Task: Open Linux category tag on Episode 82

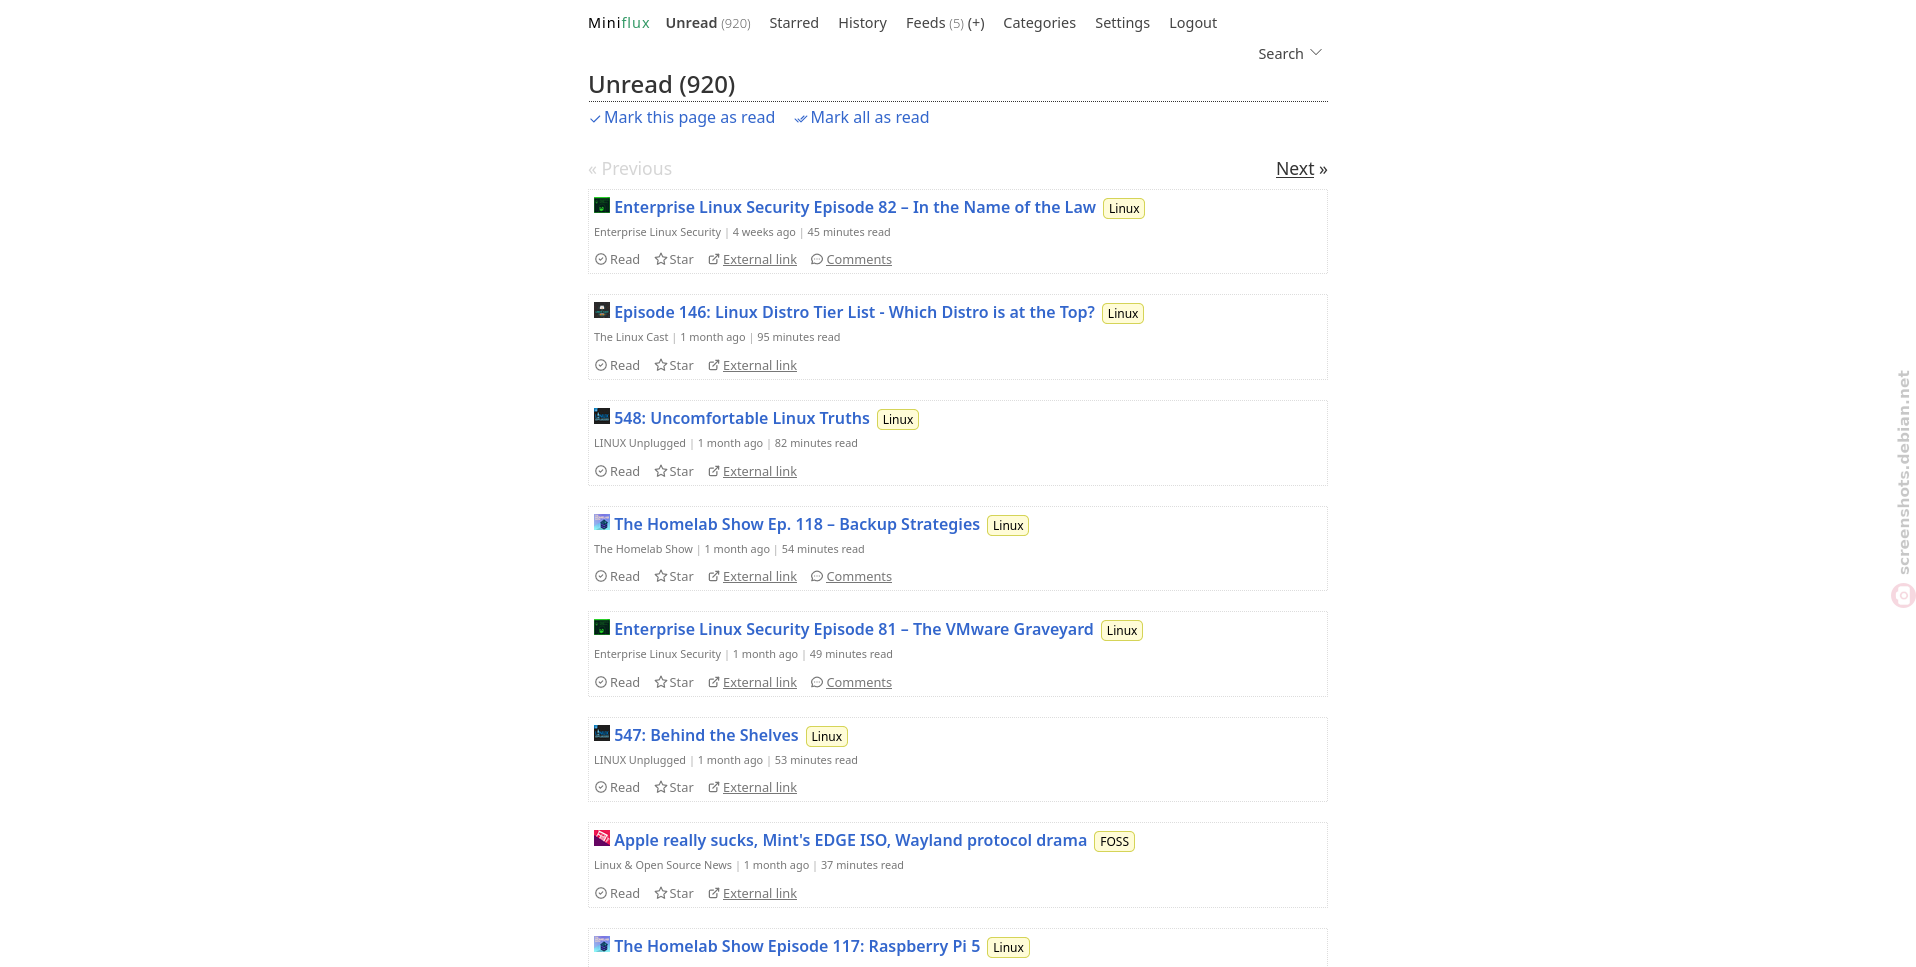Action: click(1124, 208)
